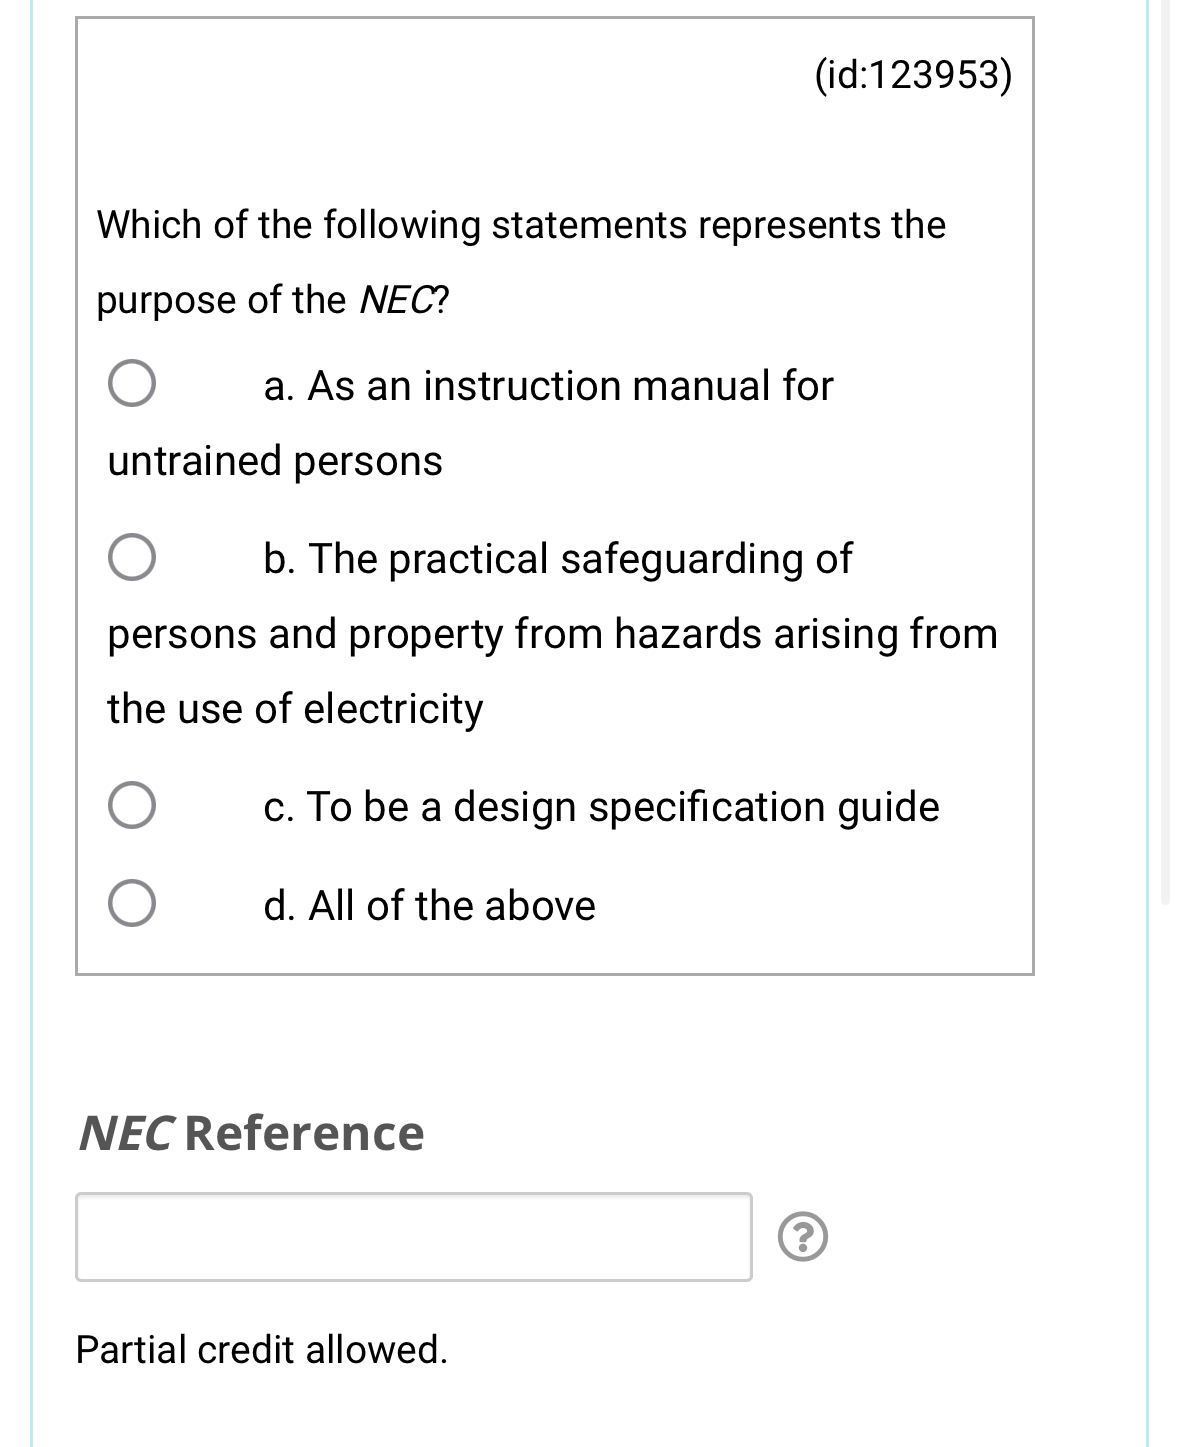
Task: Click answer text 'As an instruction manual for'
Action: [x=548, y=386]
